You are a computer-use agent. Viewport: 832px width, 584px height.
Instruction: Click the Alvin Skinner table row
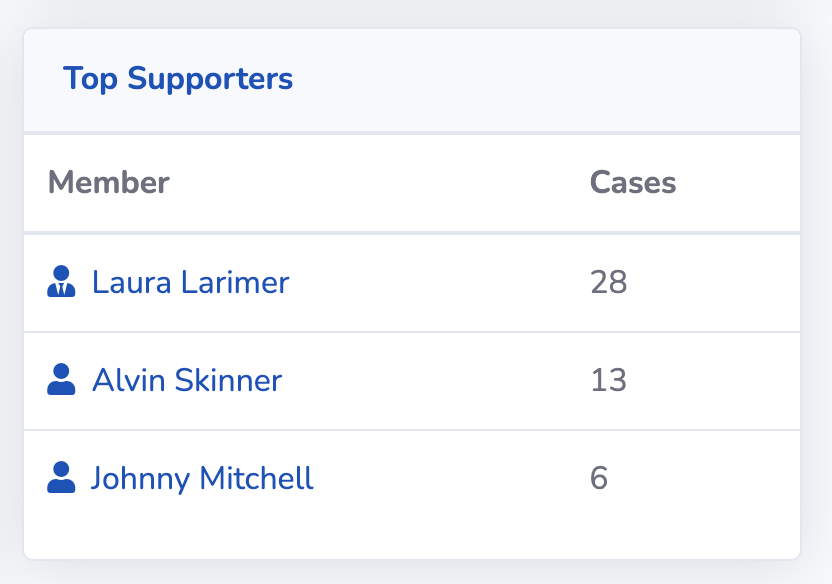pyautogui.click(x=412, y=381)
